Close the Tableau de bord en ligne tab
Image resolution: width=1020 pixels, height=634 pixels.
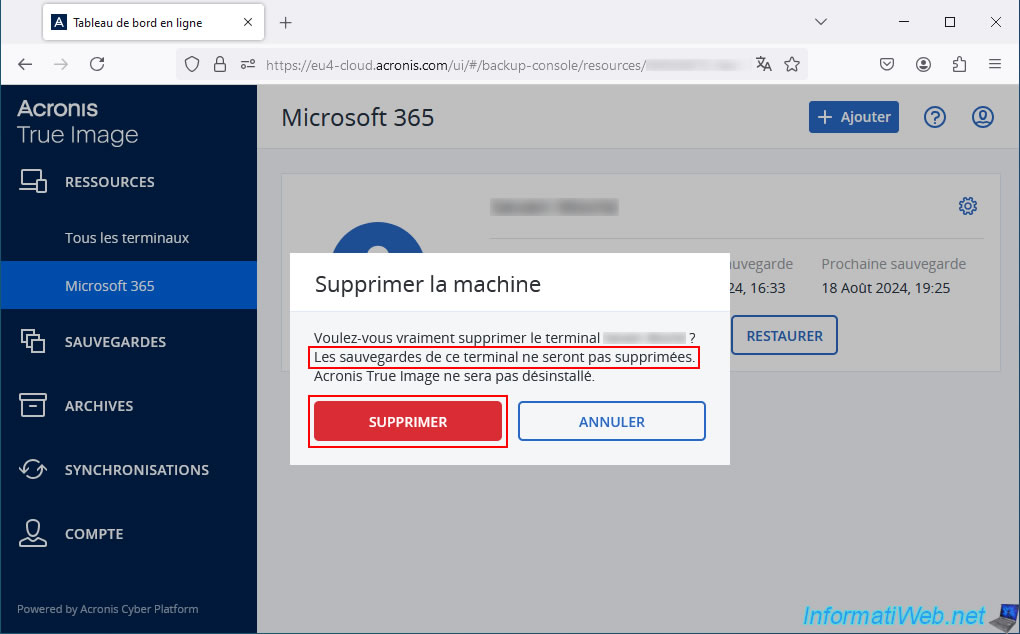point(248,23)
